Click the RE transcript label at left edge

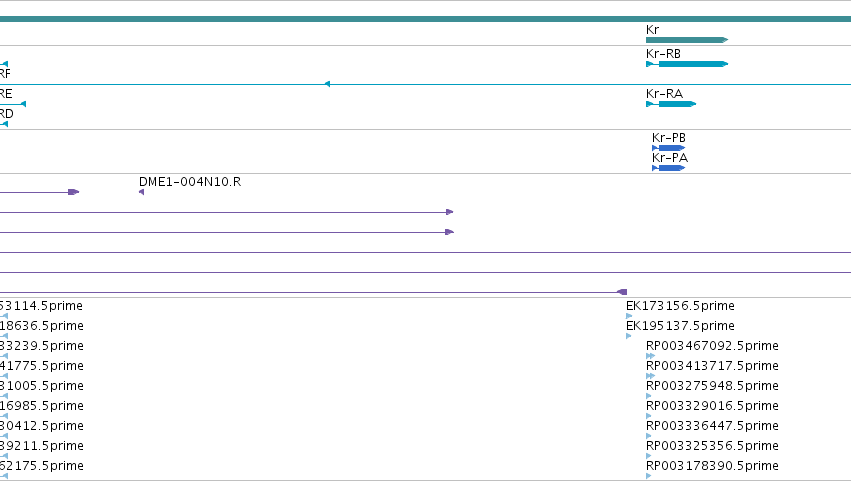coord(6,94)
